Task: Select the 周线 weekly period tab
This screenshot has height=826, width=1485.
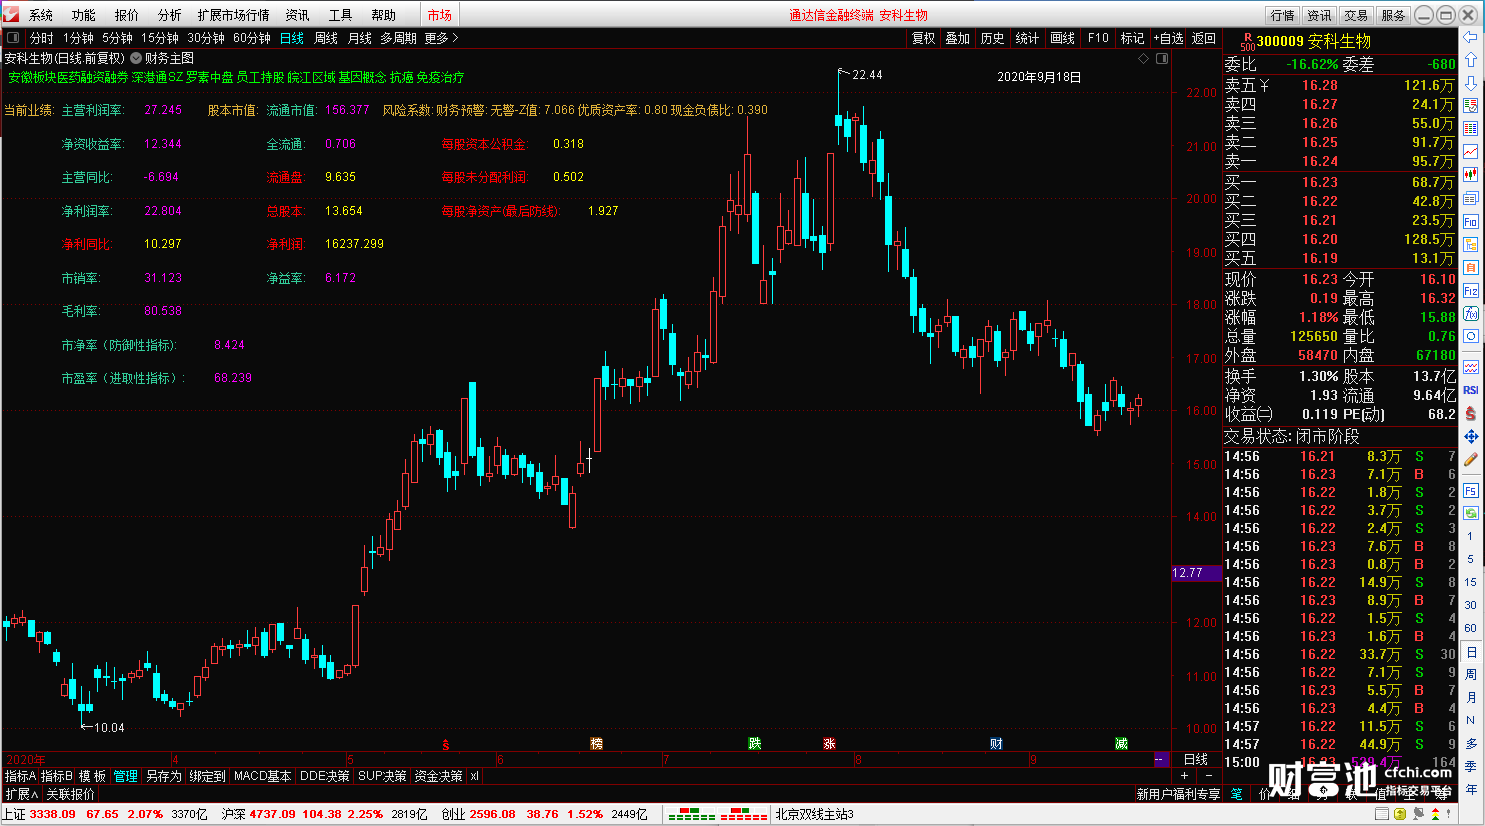Action: pos(326,38)
